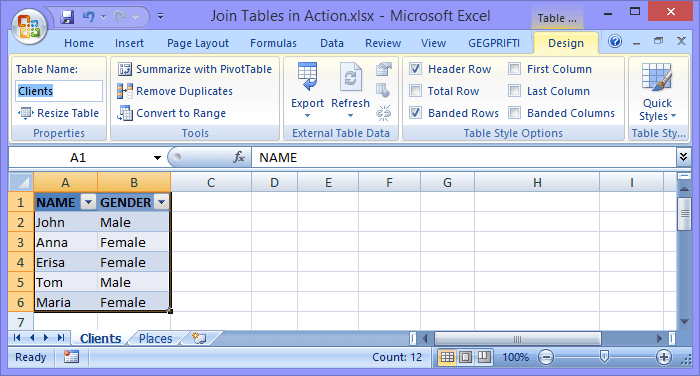
Task: Enable the Banded Columns checkbox
Action: 514,113
